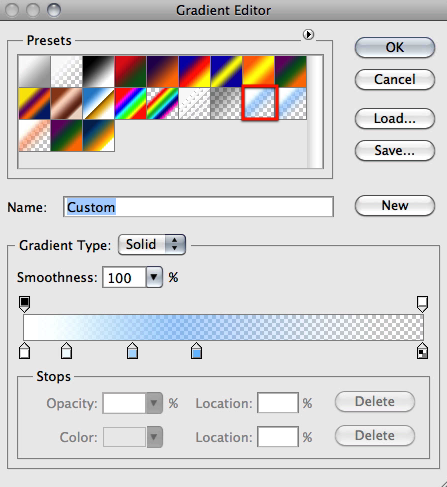
Task: Click OK to confirm the gradient
Action: tap(395, 47)
